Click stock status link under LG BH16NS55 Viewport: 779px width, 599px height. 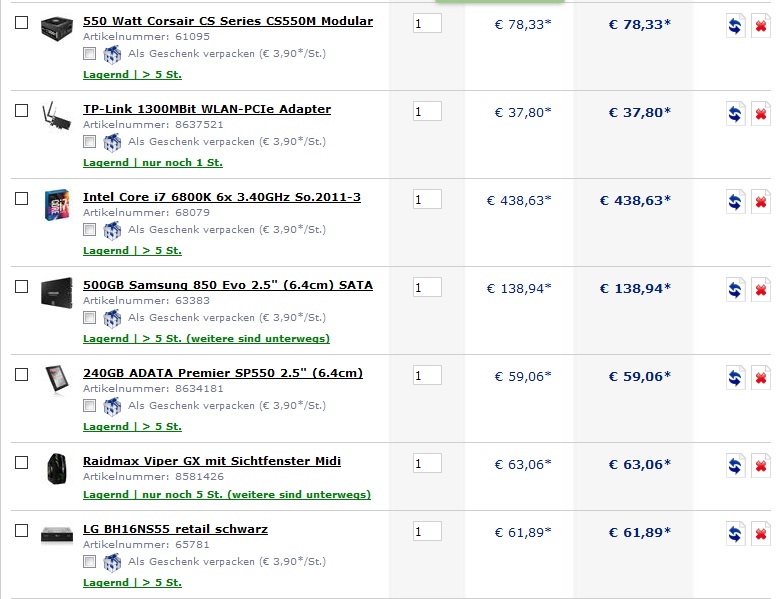(132, 582)
